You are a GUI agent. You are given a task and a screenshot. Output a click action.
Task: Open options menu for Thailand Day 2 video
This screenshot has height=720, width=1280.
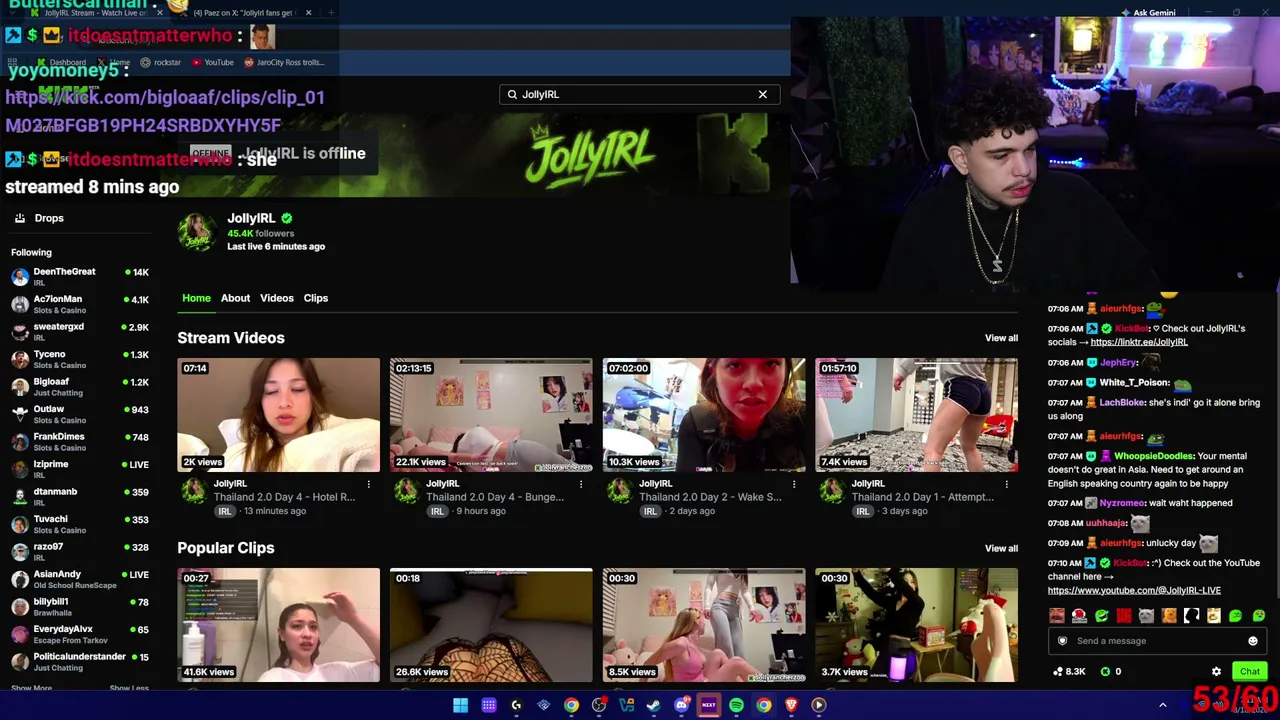click(x=794, y=485)
